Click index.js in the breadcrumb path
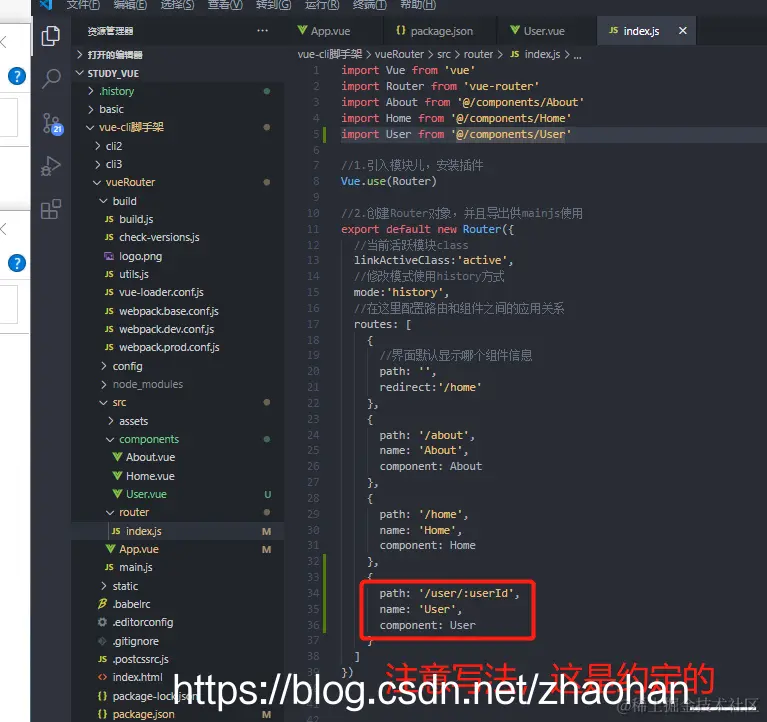767x722 pixels. click(x=542, y=54)
